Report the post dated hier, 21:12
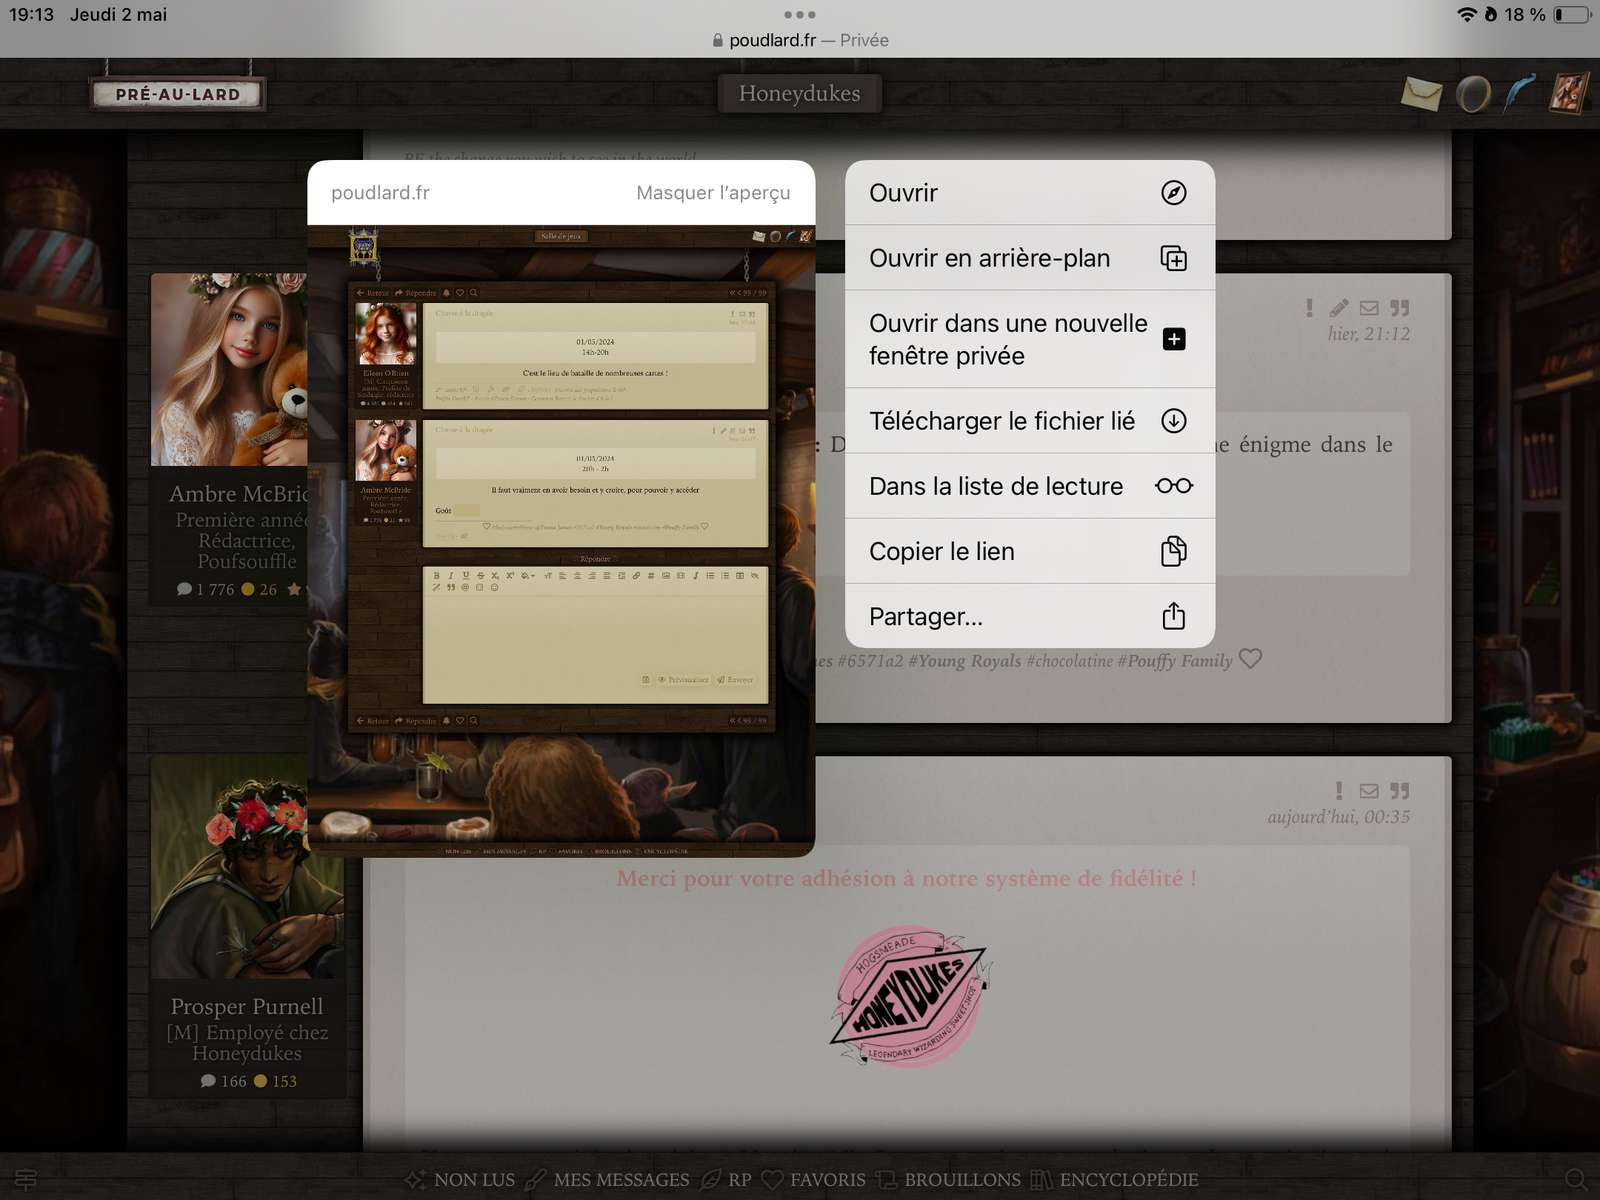Screen dimensions: 1600x1200 (1309, 308)
